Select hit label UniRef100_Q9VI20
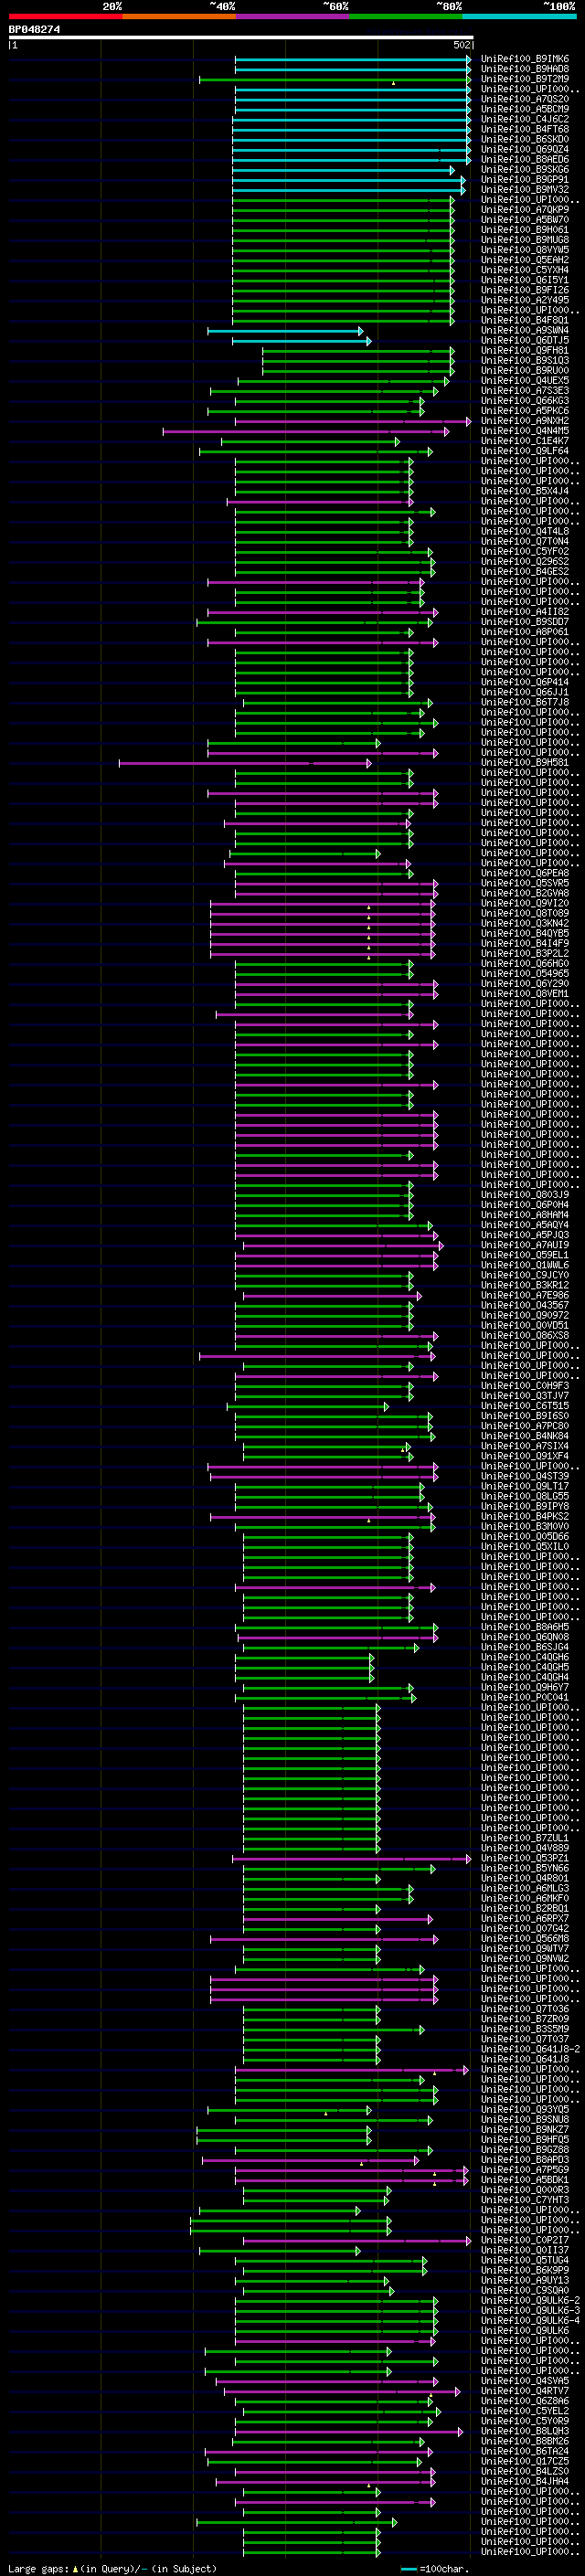 click(x=525, y=903)
